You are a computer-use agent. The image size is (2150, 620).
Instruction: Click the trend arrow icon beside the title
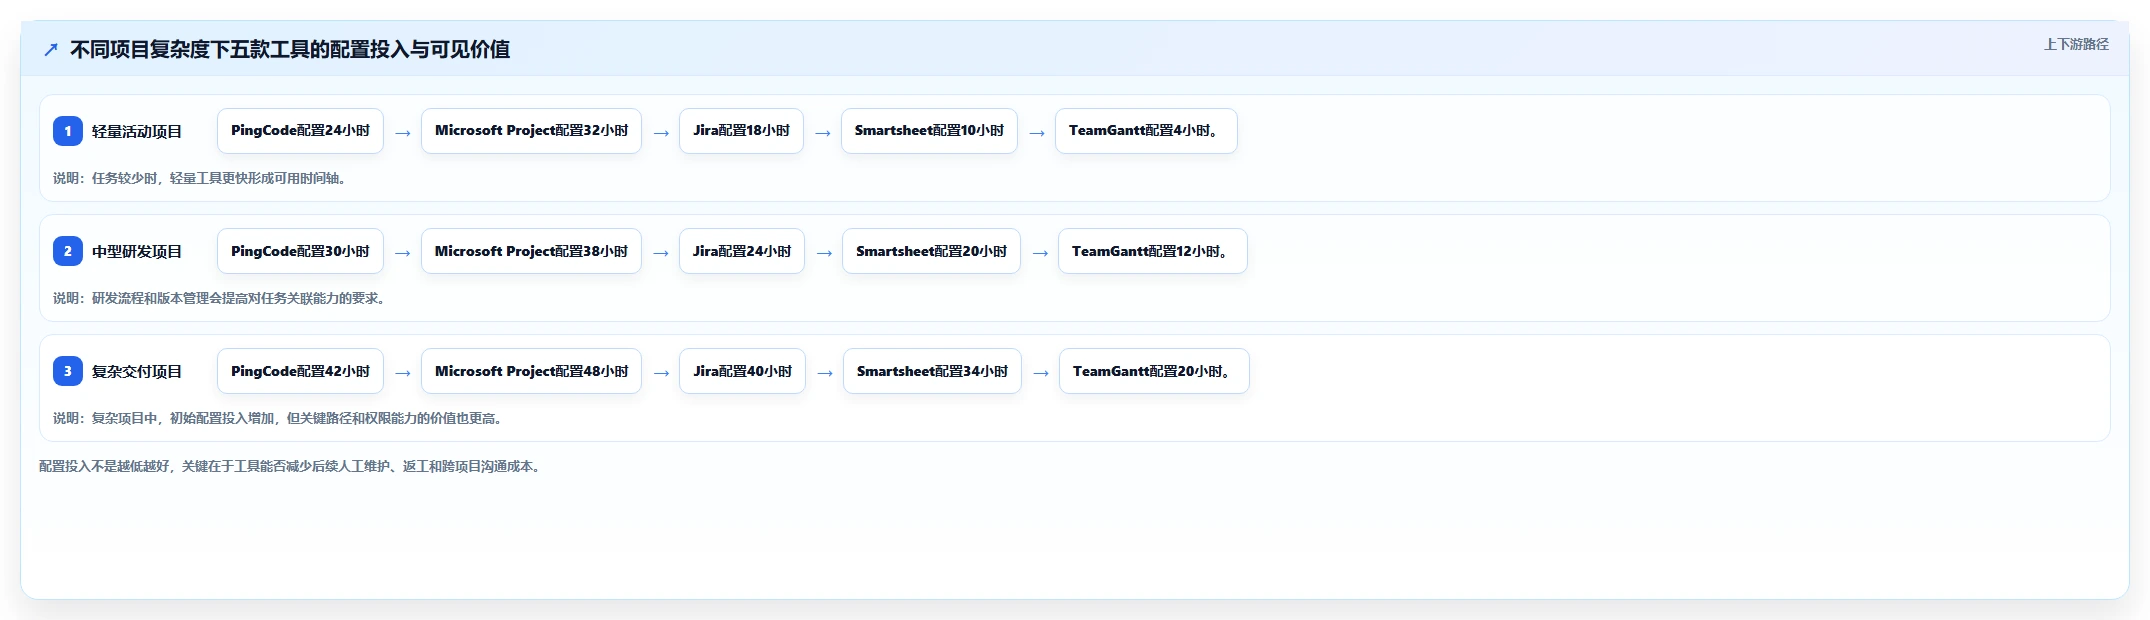pos(51,49)
